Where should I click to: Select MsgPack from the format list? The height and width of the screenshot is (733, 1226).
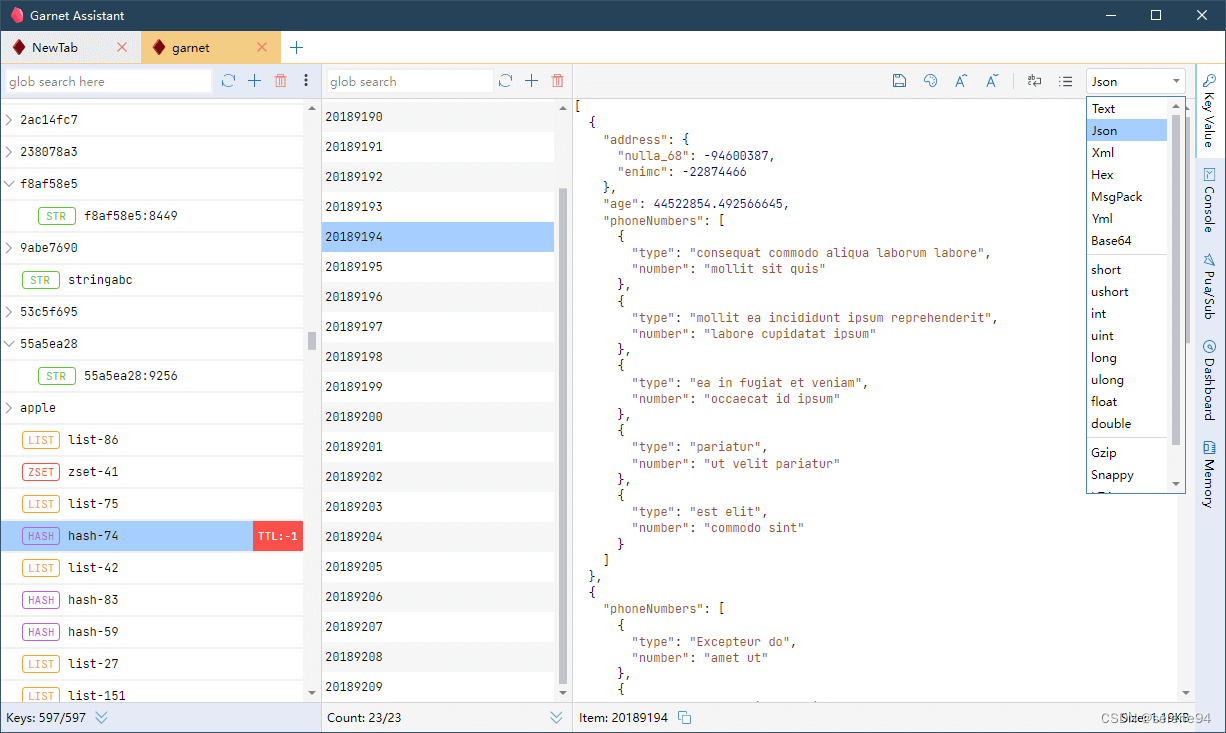(x=1116, y=197)
